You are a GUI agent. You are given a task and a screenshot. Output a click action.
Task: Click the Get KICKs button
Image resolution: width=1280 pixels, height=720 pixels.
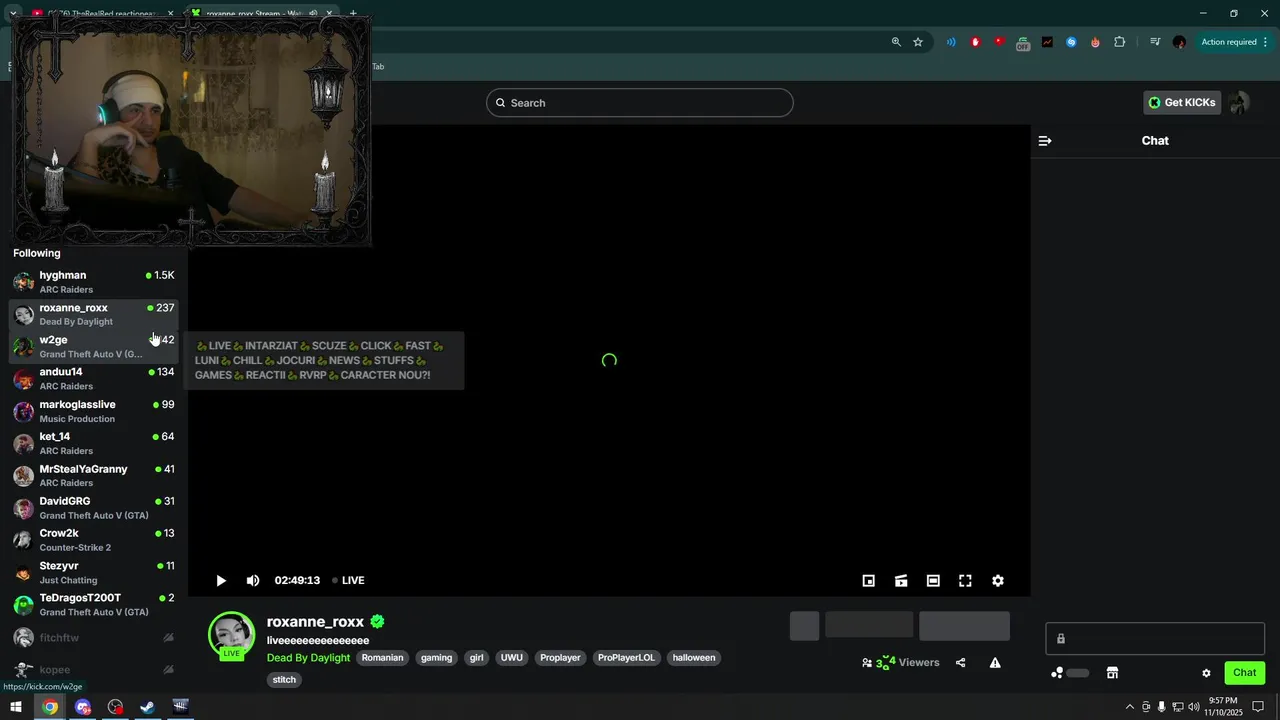tap(1182, 102)
